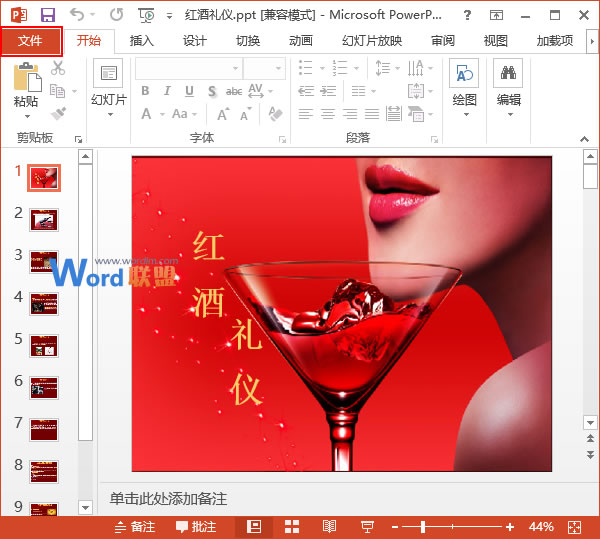Open the font name combo box
The image size is (600, 539).
click(189, 68)
